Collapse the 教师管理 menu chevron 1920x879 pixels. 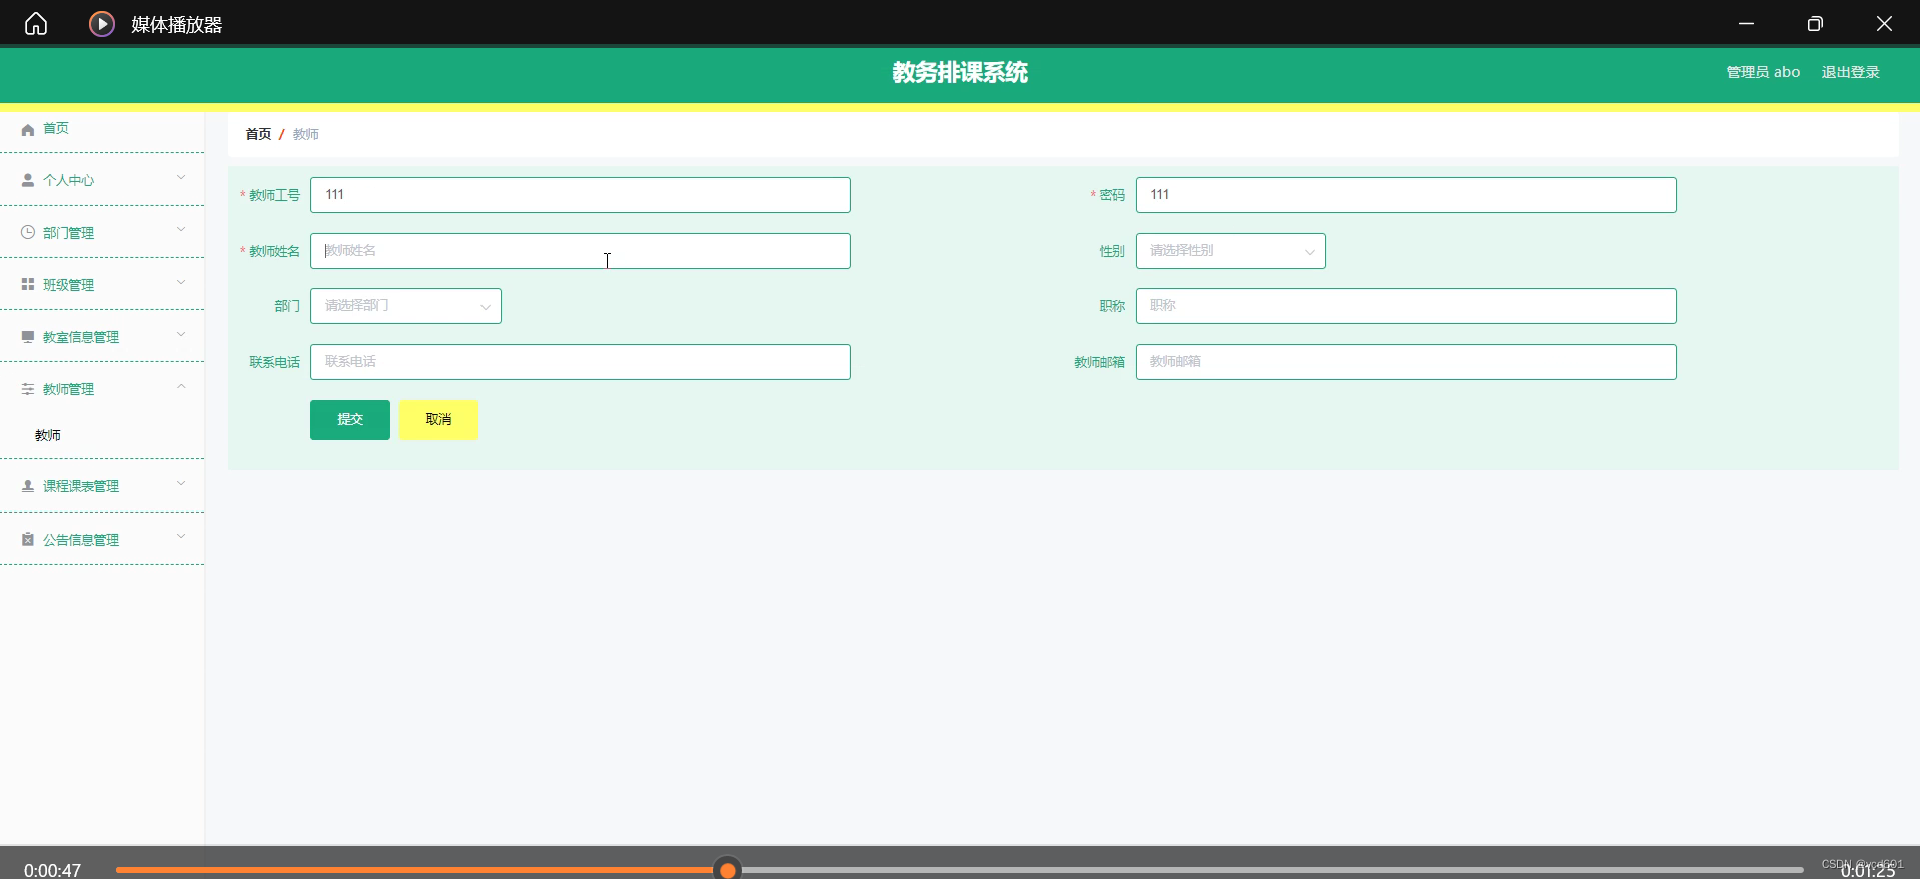pyautogui.click(x=181, y=387)
